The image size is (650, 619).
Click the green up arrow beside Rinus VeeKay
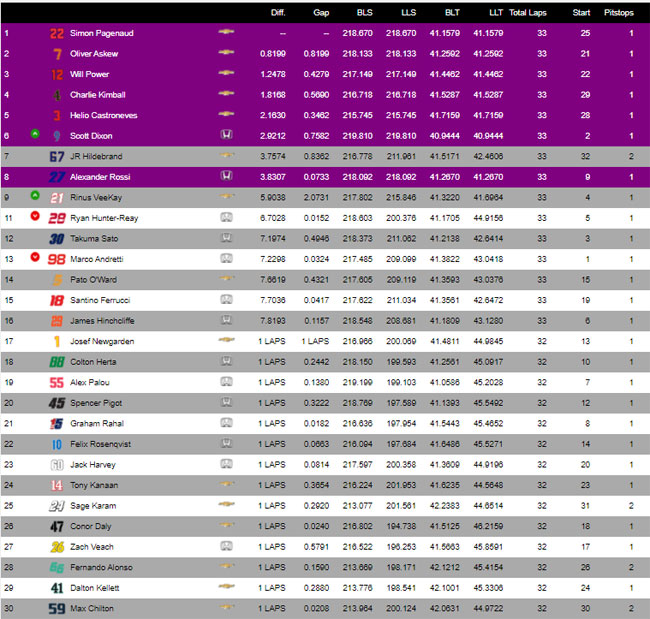35,195
